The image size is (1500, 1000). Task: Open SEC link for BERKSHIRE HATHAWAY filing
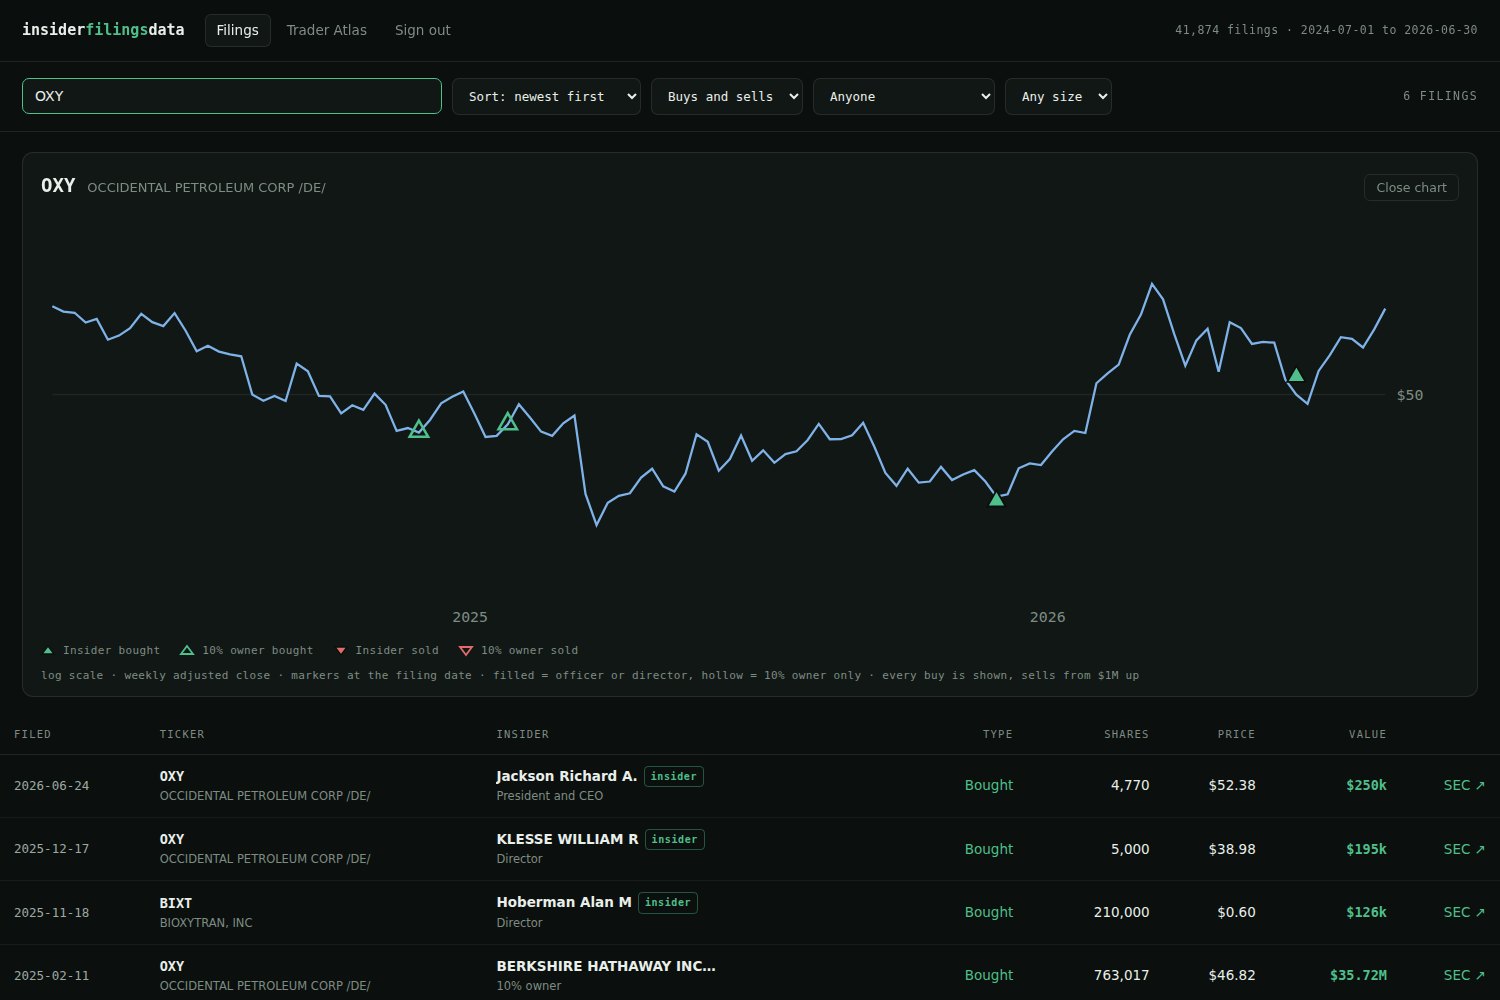coord(1464,975)
